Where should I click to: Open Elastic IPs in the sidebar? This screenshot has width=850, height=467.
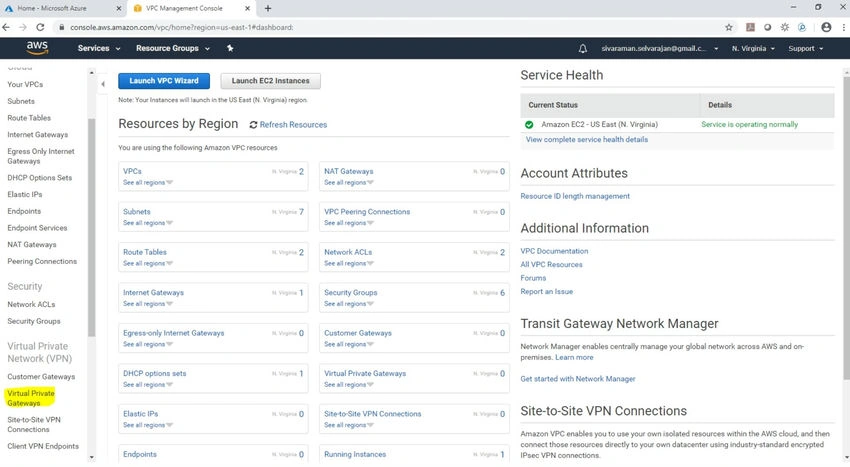(x=24, y=194)
